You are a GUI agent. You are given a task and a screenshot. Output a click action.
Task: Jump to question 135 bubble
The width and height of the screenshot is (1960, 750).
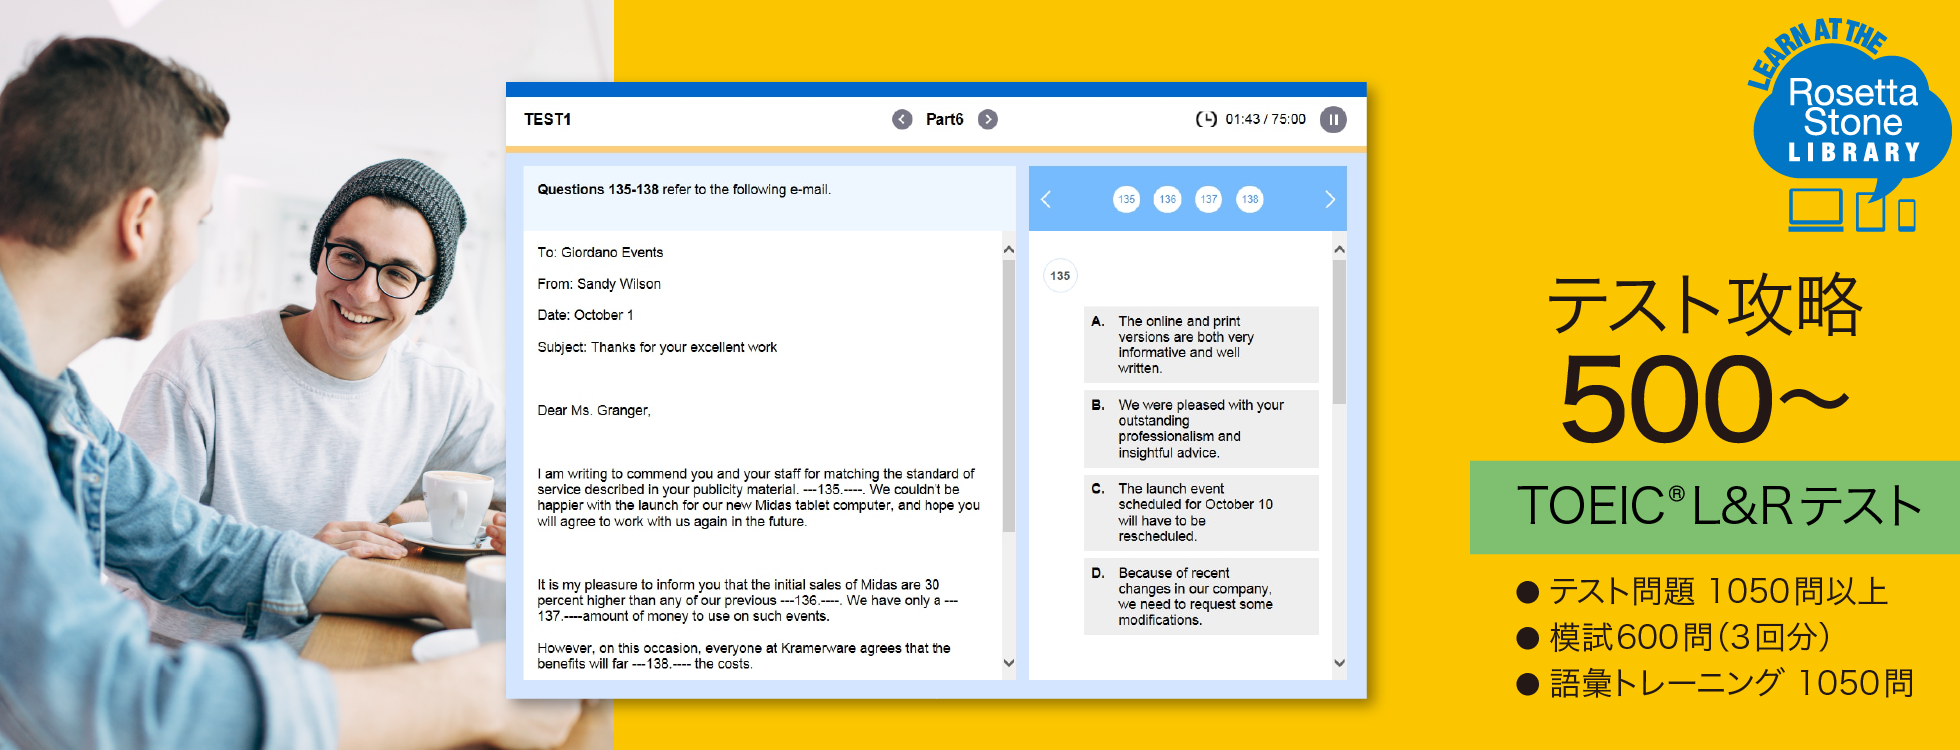tap(1126, 199)
